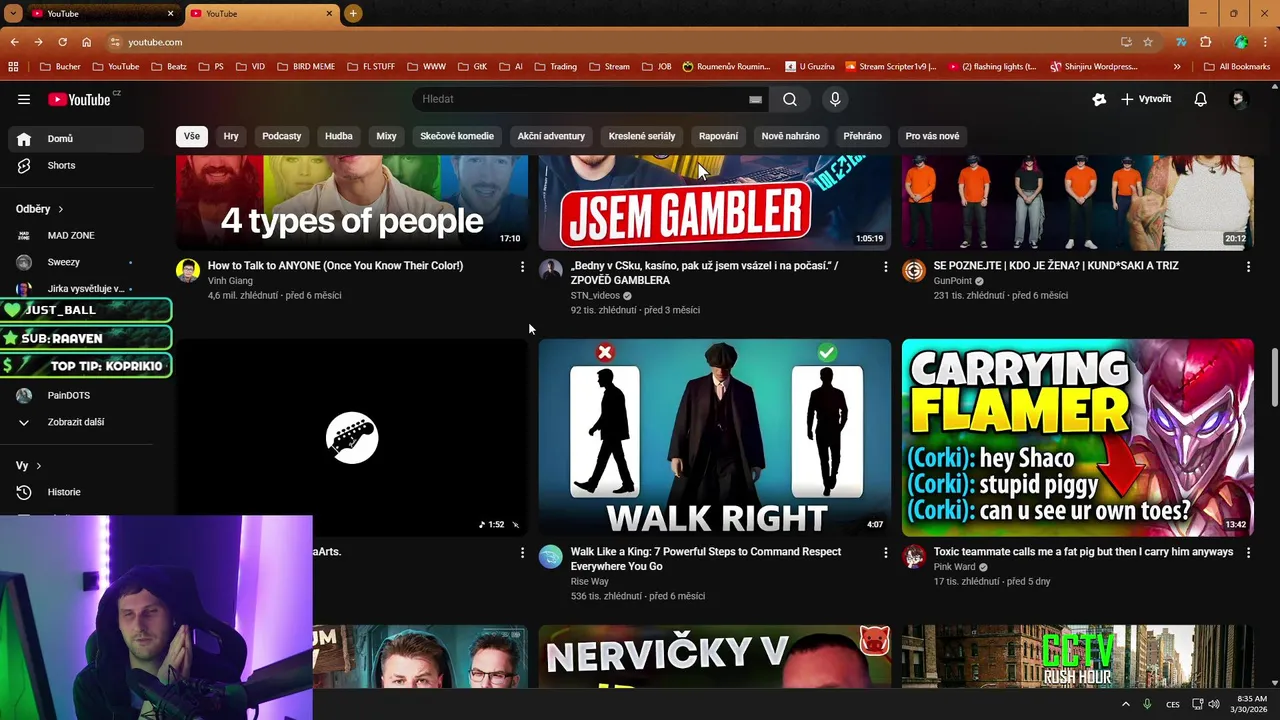This screenshot has height=720, width=1280.
Task: Open the browser home button
Action: 87,42
